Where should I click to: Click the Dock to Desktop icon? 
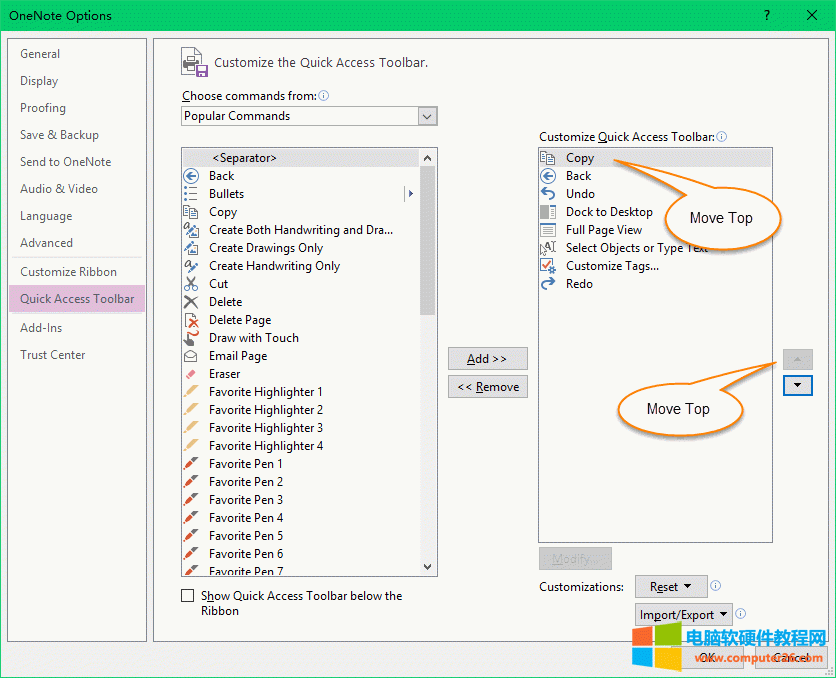tap(548, 212)
